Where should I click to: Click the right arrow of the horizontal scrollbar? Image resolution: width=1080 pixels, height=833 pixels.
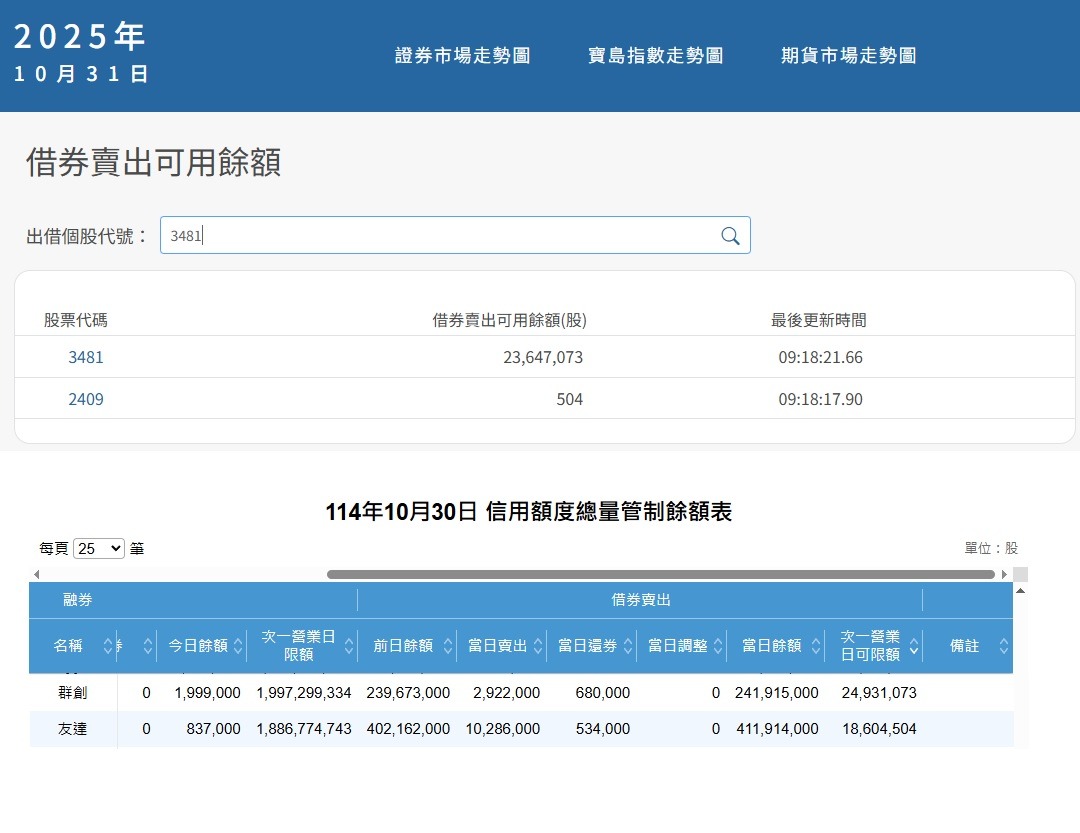(x=1004, y=575)
